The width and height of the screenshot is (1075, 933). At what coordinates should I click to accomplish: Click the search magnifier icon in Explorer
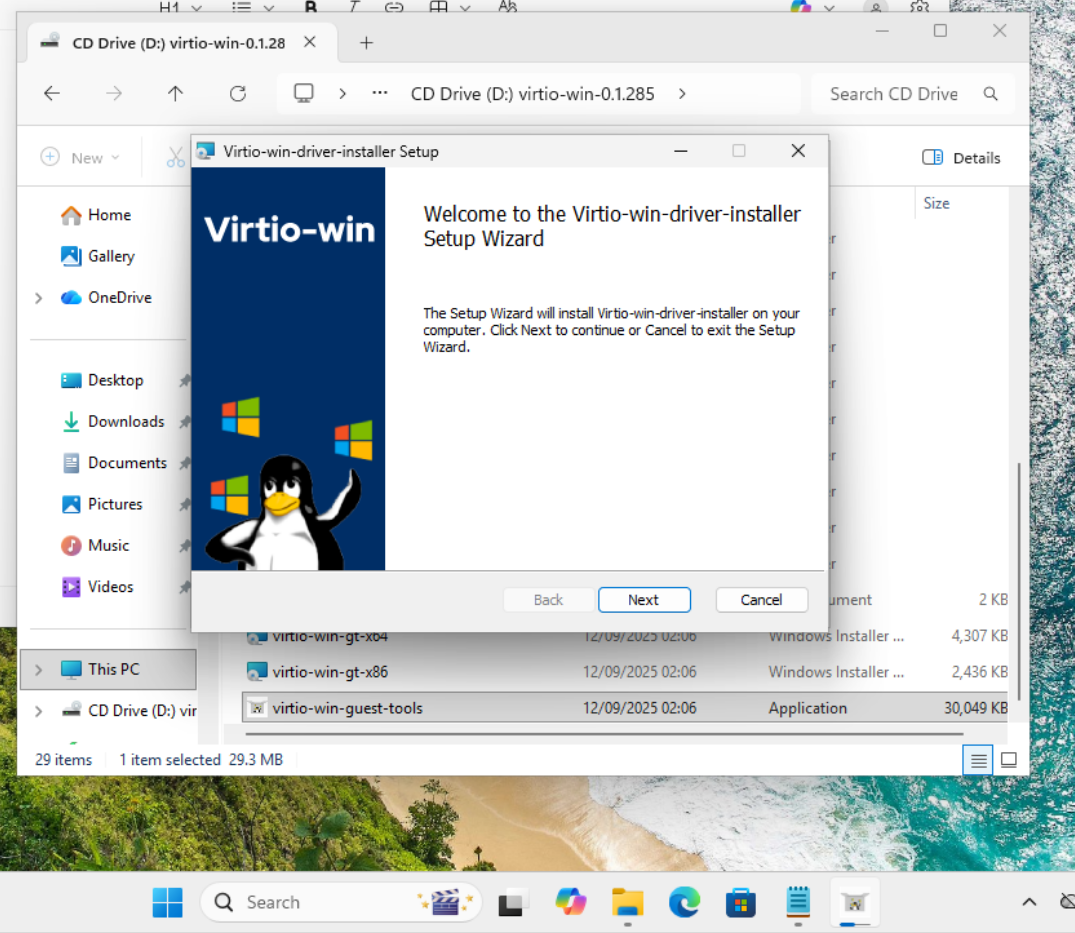pyautogui.click(x=991, y=94)
